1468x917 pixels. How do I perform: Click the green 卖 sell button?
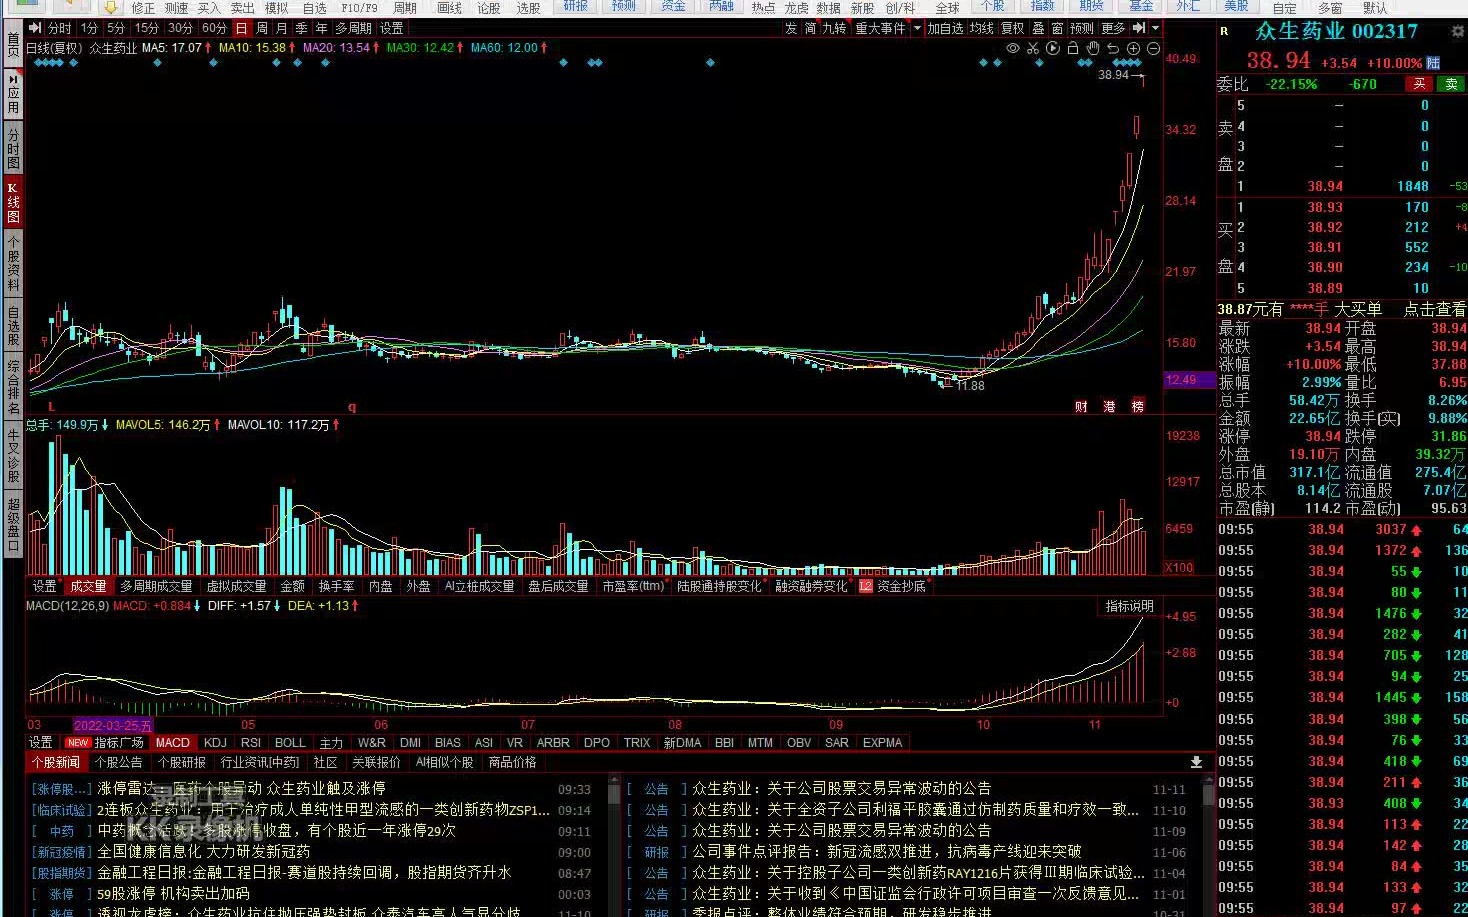click(x=1451, y=84)
